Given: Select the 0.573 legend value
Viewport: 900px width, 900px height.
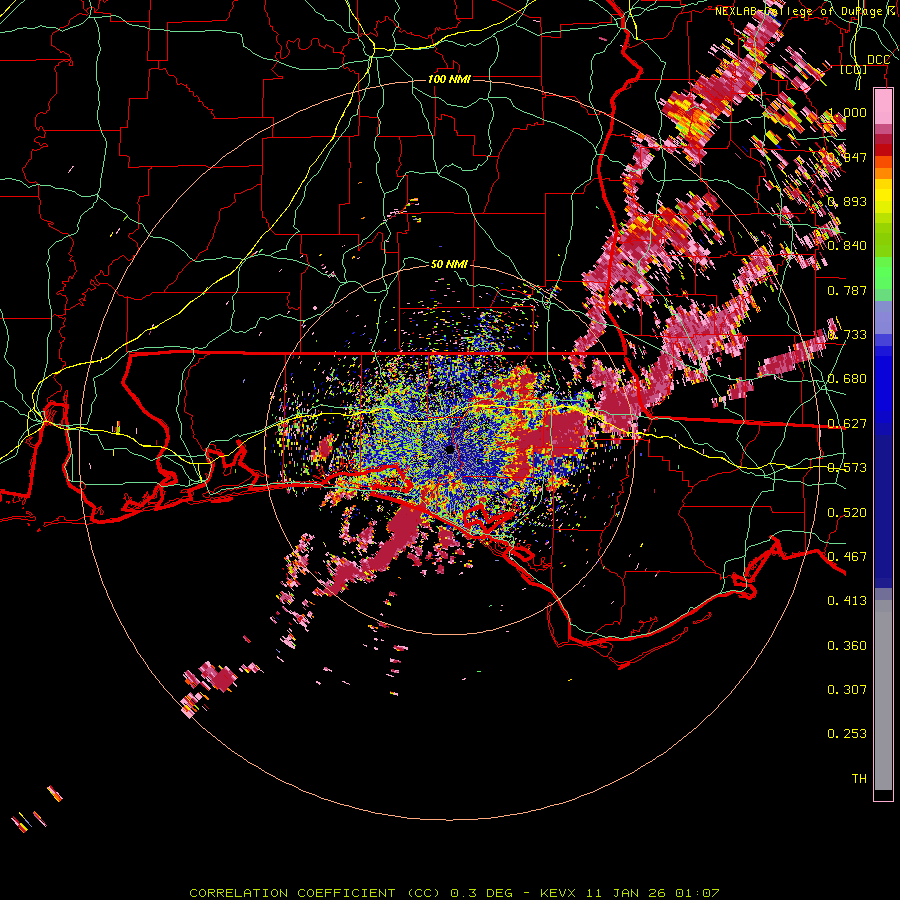Looking at the screenshot, I should coord(847,468).
